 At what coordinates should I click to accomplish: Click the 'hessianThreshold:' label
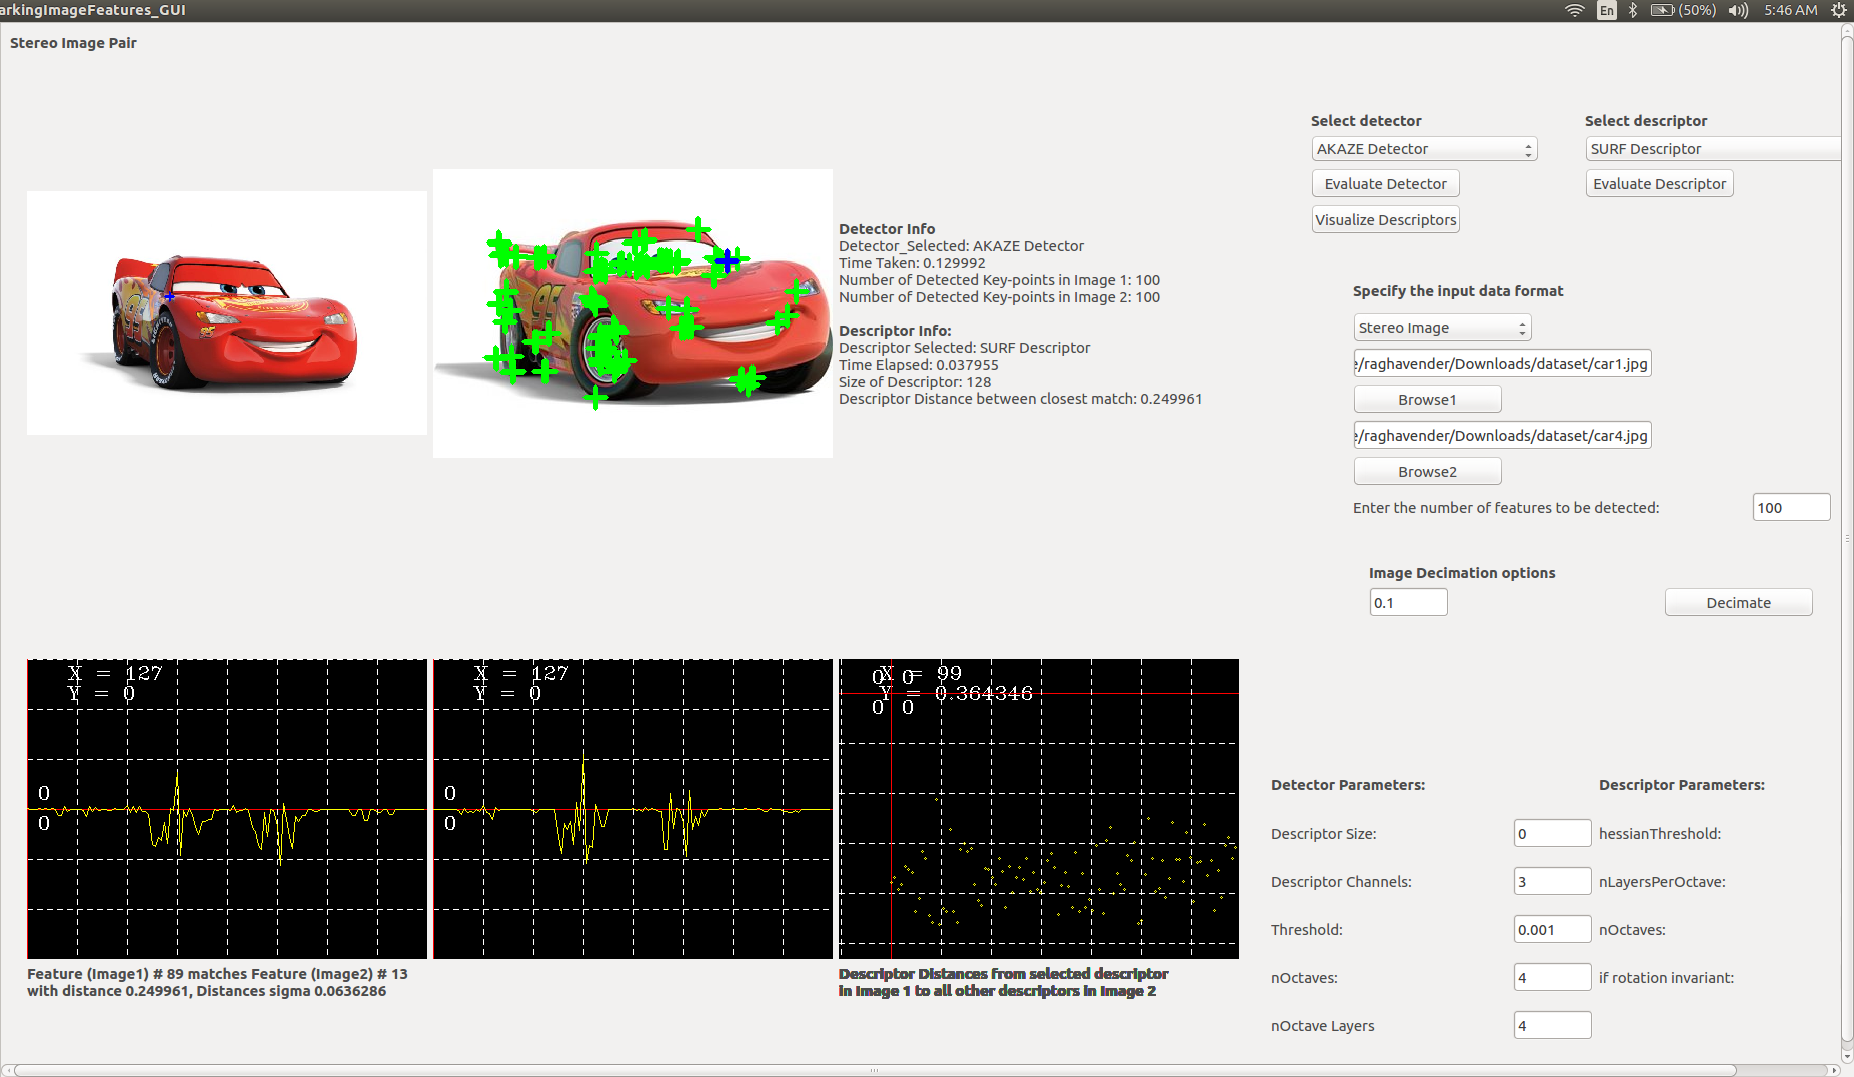click(1660, 834)
